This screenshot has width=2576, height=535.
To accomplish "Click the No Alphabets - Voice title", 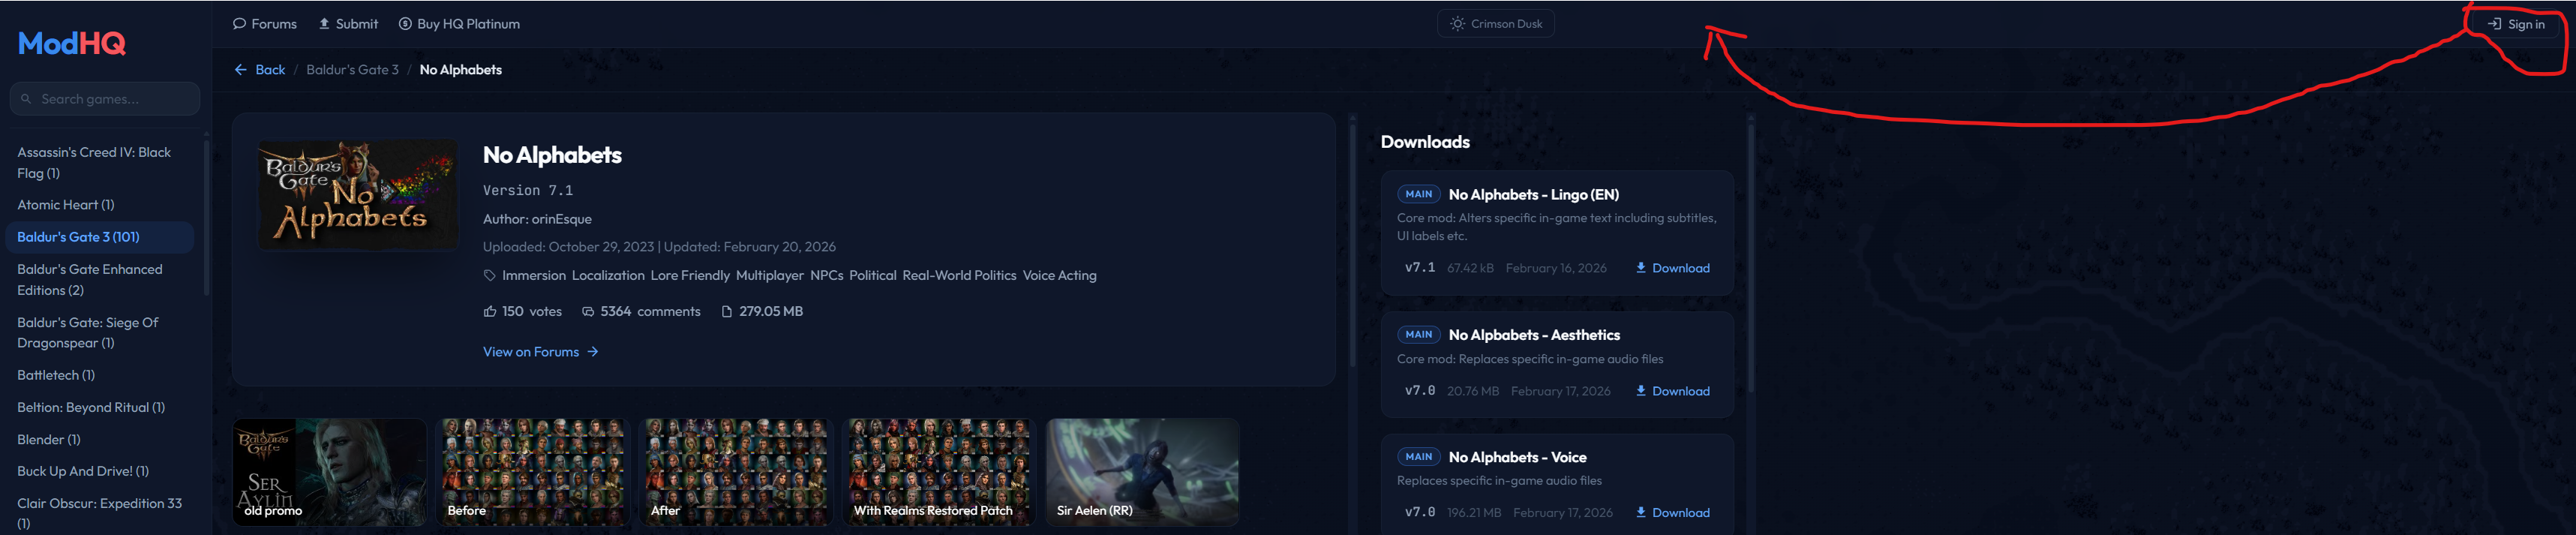I will tap(1517, 457).
